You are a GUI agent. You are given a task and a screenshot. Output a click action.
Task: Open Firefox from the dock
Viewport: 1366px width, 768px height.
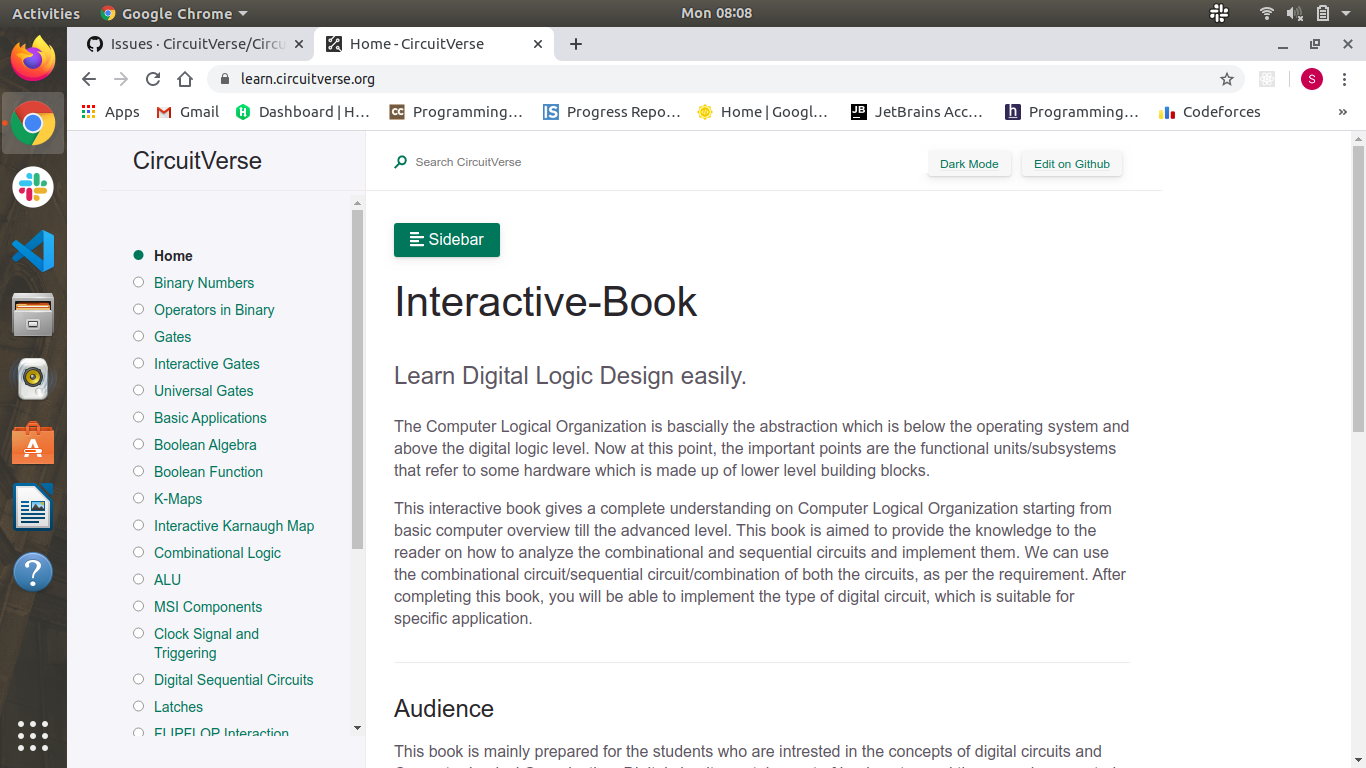33,59
